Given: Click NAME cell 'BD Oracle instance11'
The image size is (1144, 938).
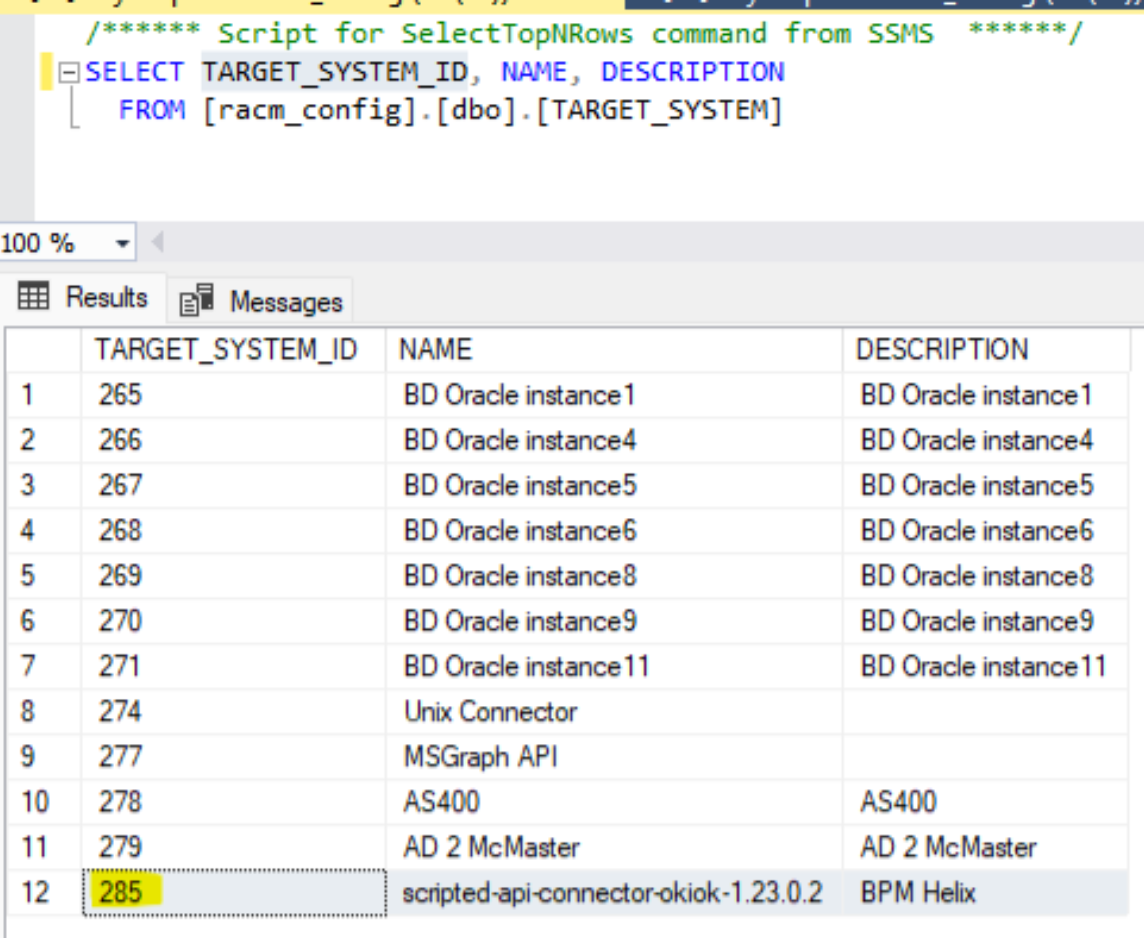Looking at the screenshot, I should click(x=614, y=667).
